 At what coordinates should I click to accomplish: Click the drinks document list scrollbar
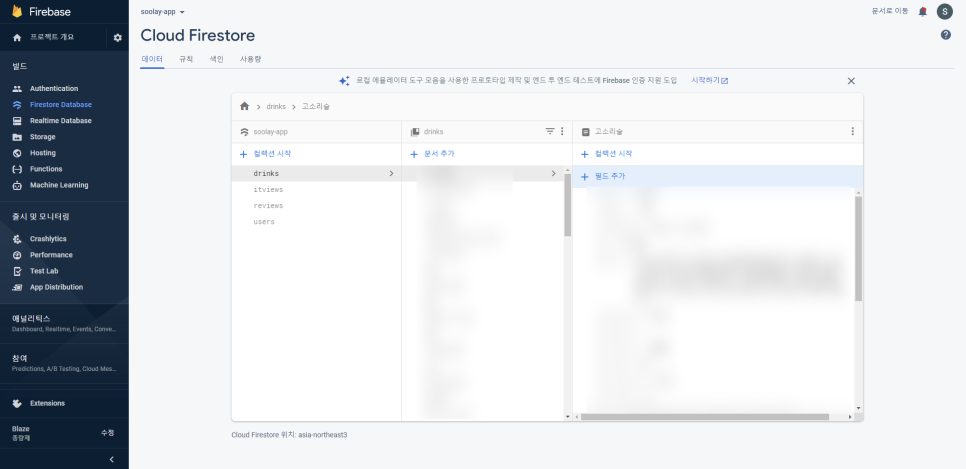(x=567, y=205)
